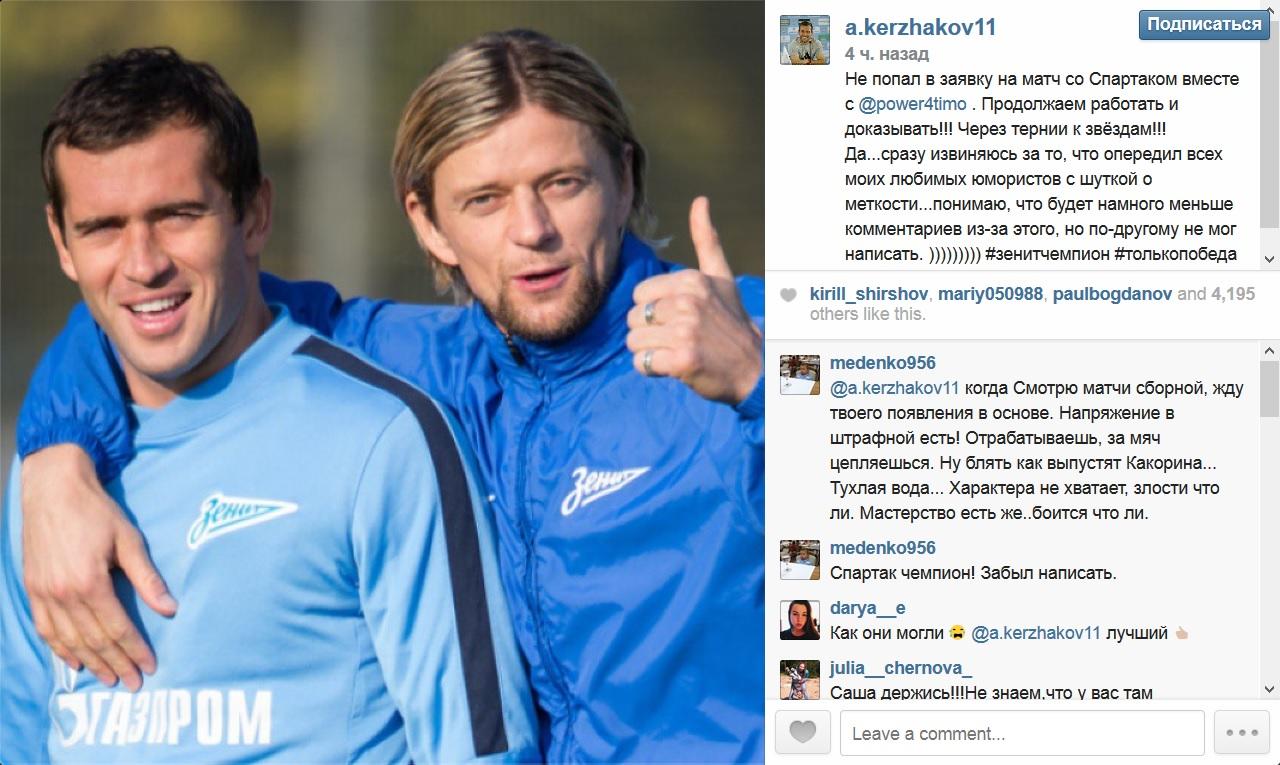The image size is (1280, 765).
Task: Focus the Leave a comment field
Action: 1022,733
